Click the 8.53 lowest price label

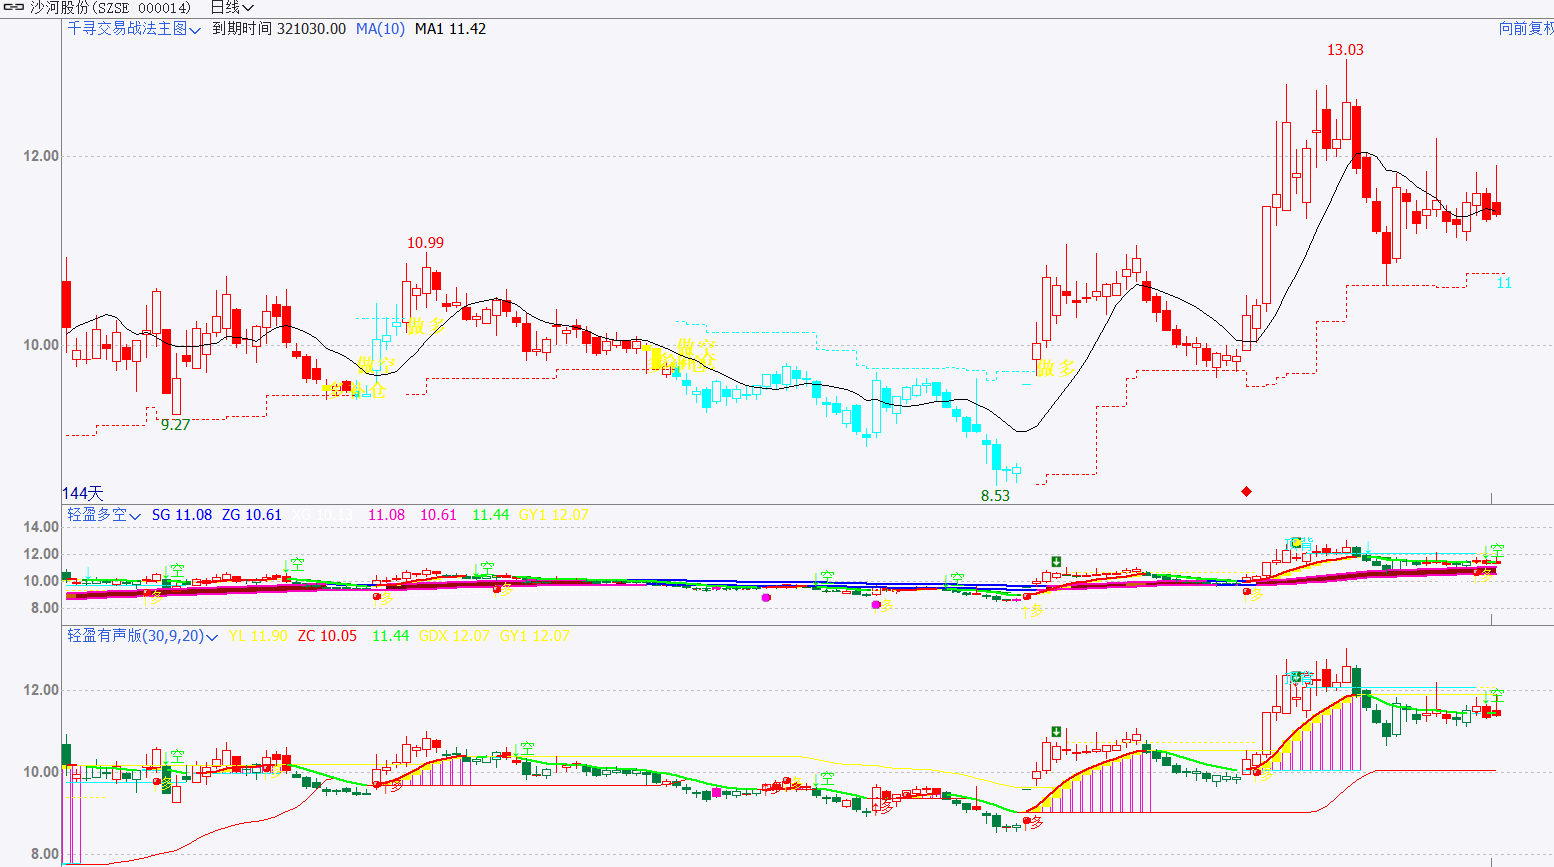click(x=995, y=496)
